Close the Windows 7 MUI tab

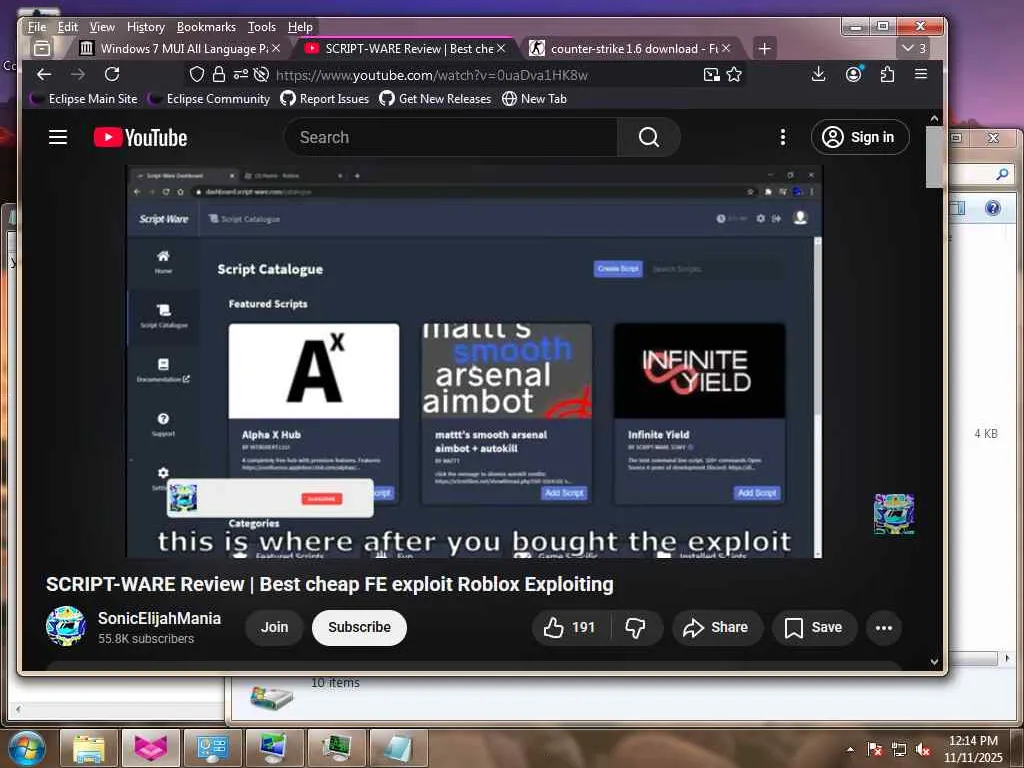(276, 48)
